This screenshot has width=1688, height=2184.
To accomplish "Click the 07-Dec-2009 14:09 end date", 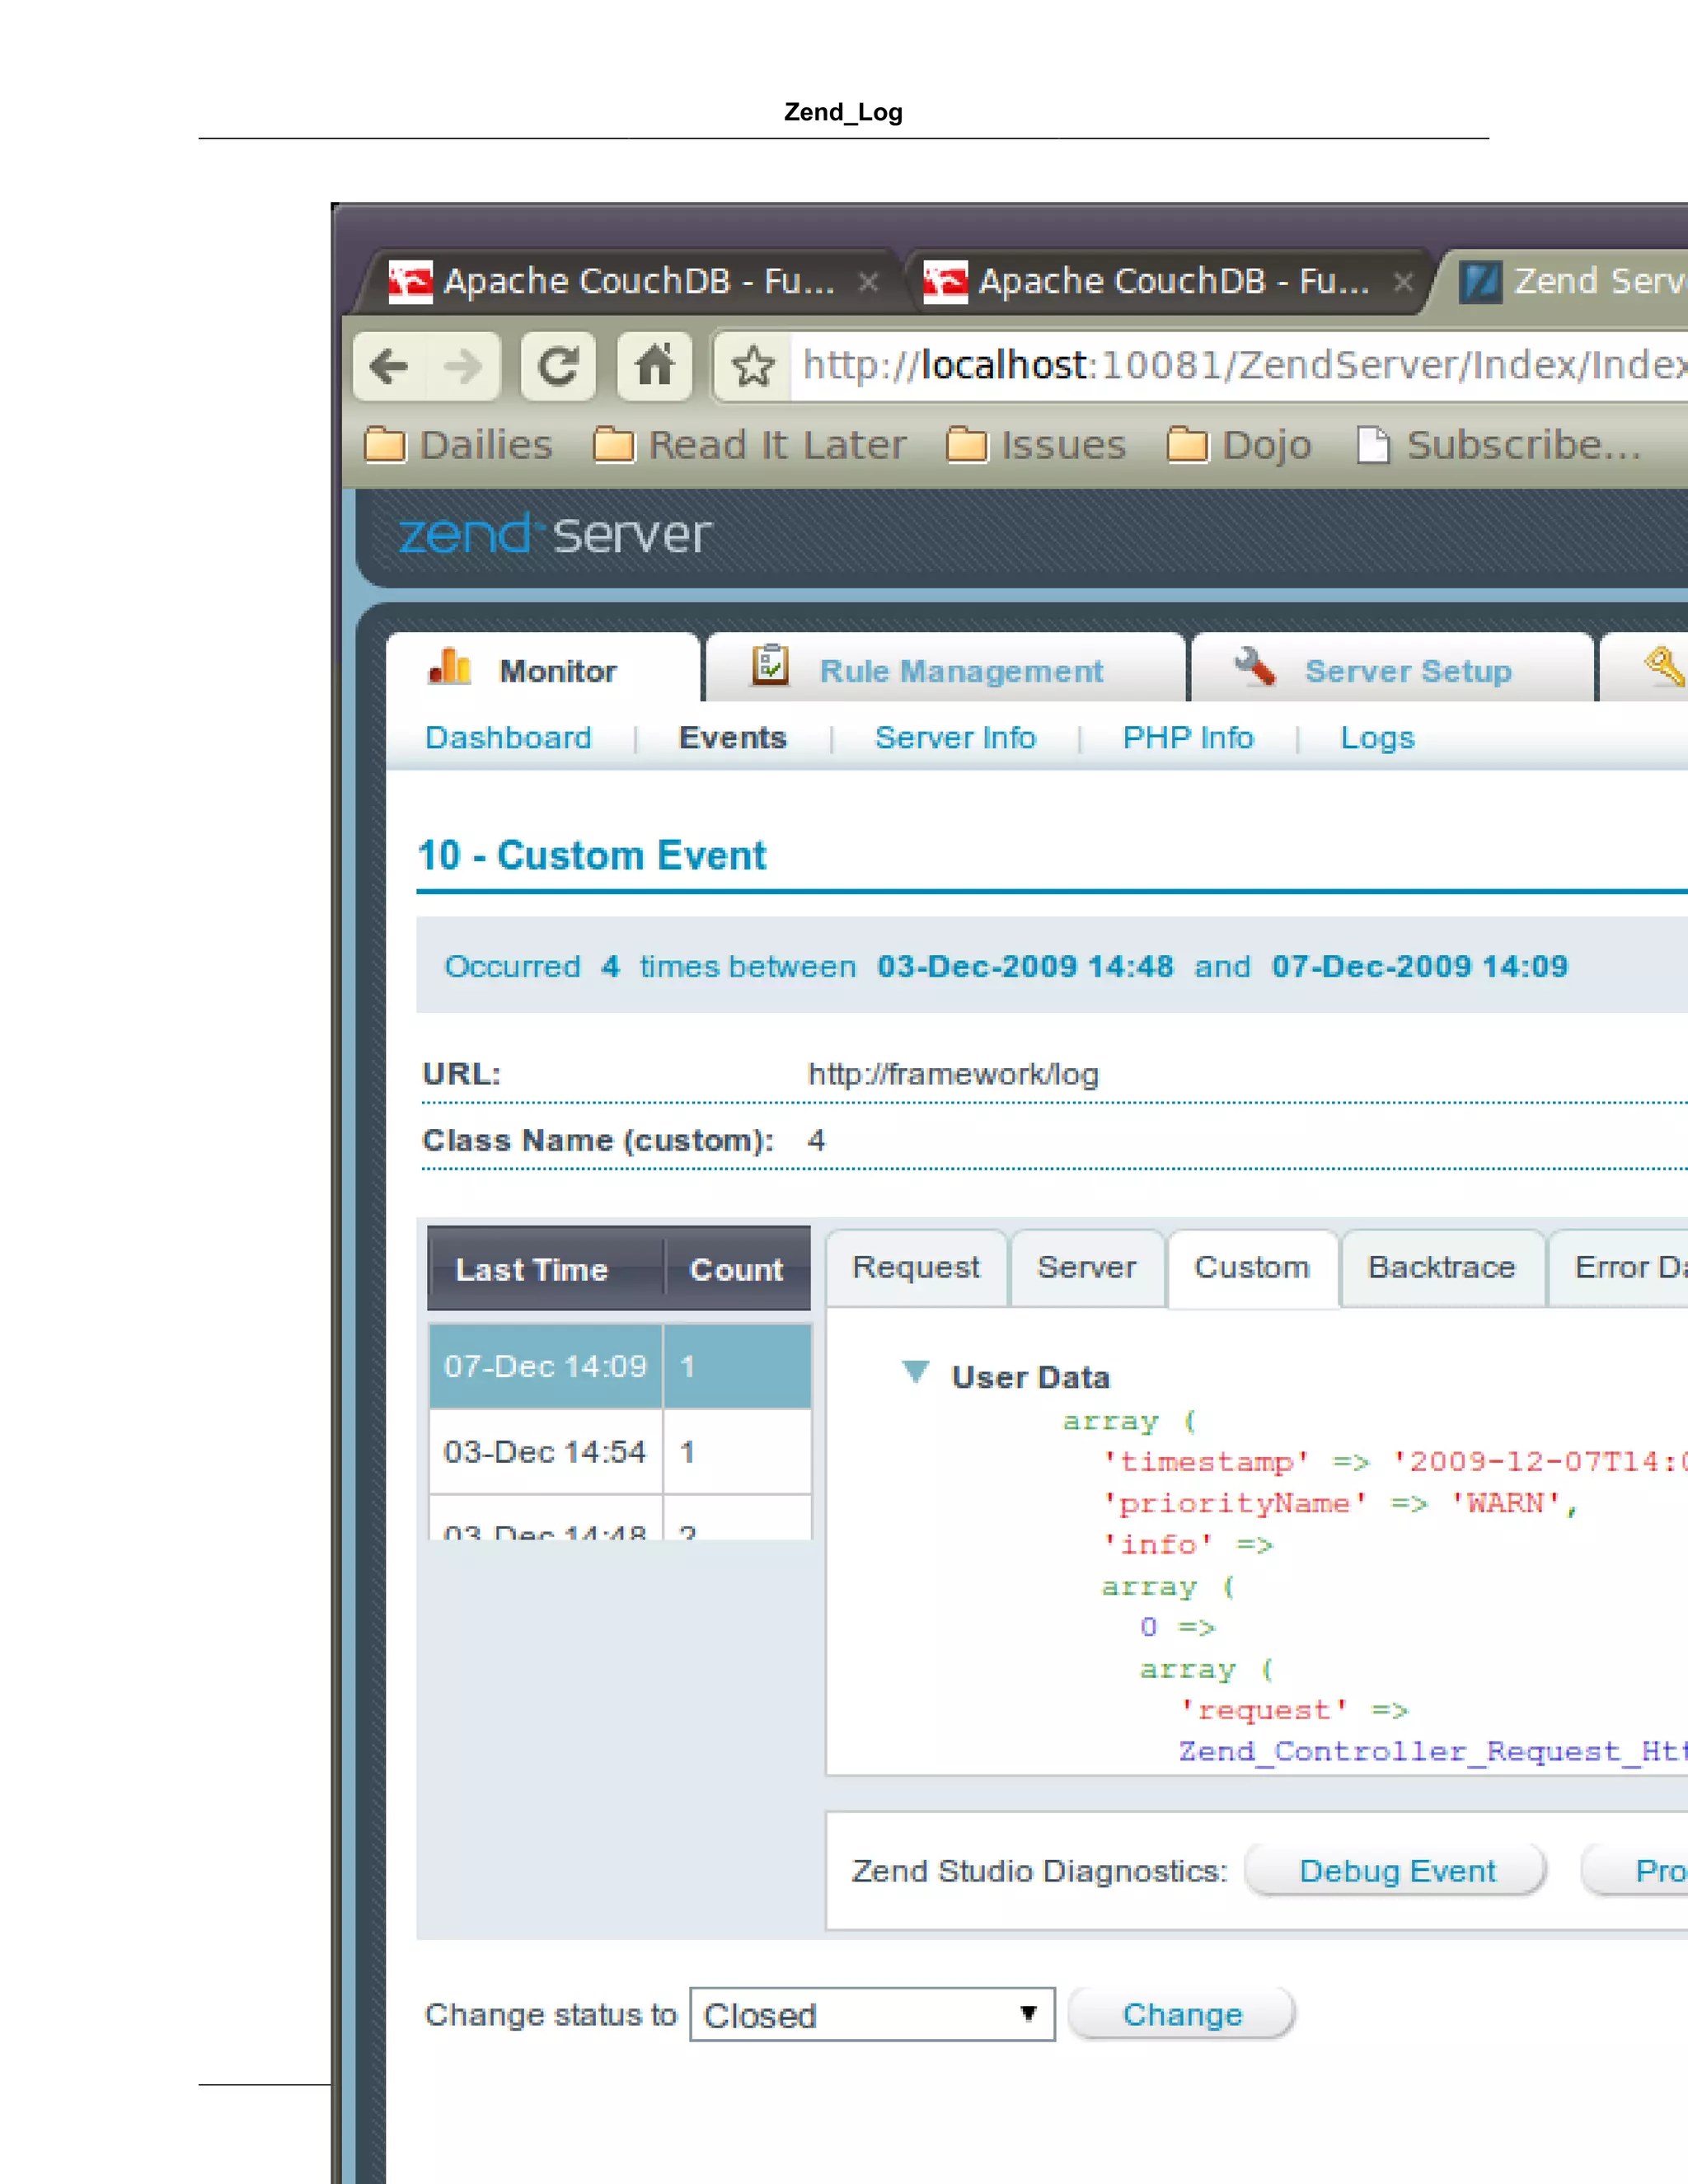I will (x=1420, y=967).
